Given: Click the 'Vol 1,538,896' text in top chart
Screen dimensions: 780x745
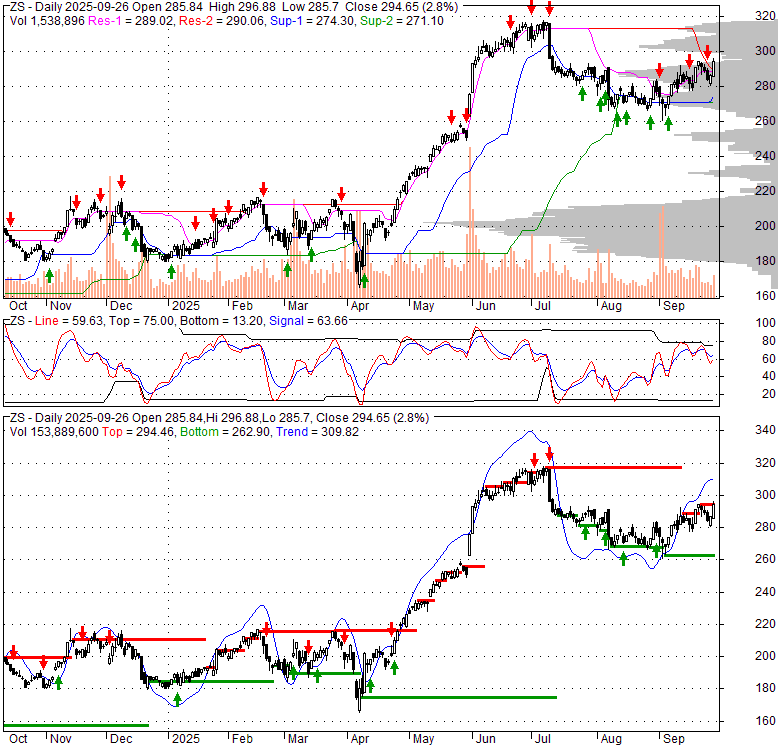Looking at the screenshot, I should 47,21.
